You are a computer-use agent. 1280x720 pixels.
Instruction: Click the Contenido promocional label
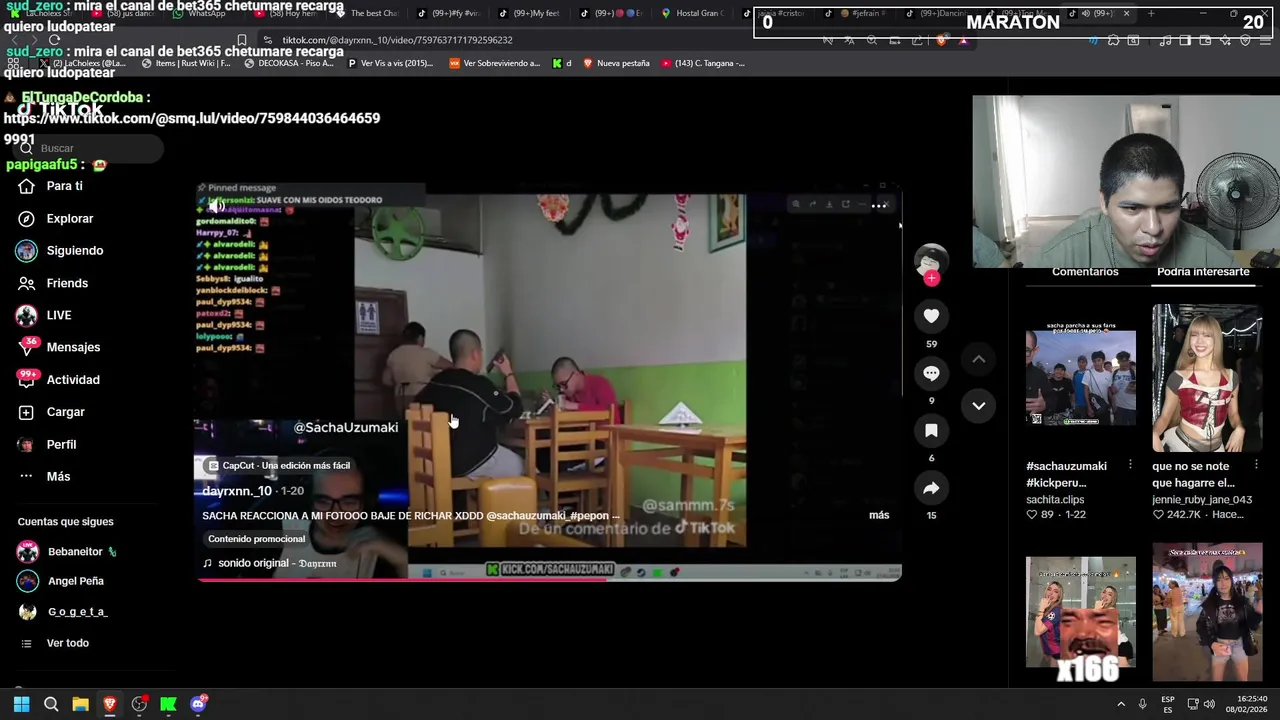256,539
